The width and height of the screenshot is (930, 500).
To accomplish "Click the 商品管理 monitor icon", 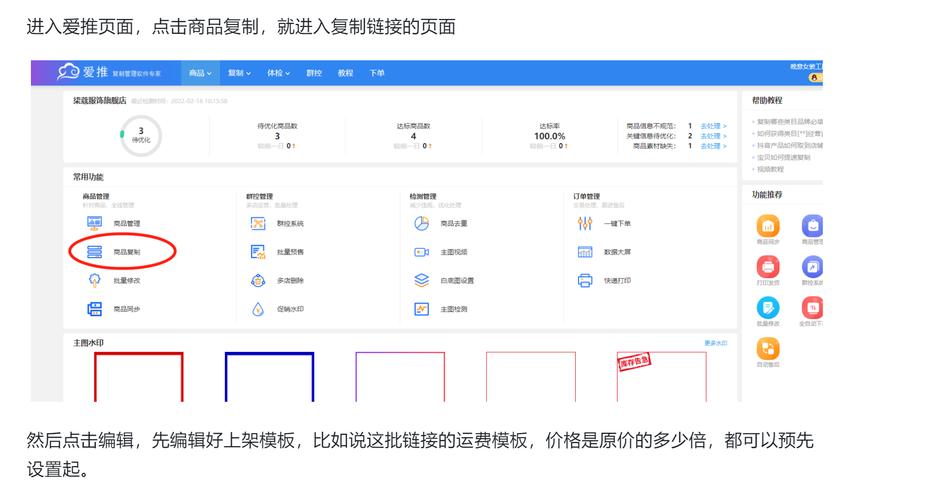I will point(94,223).
